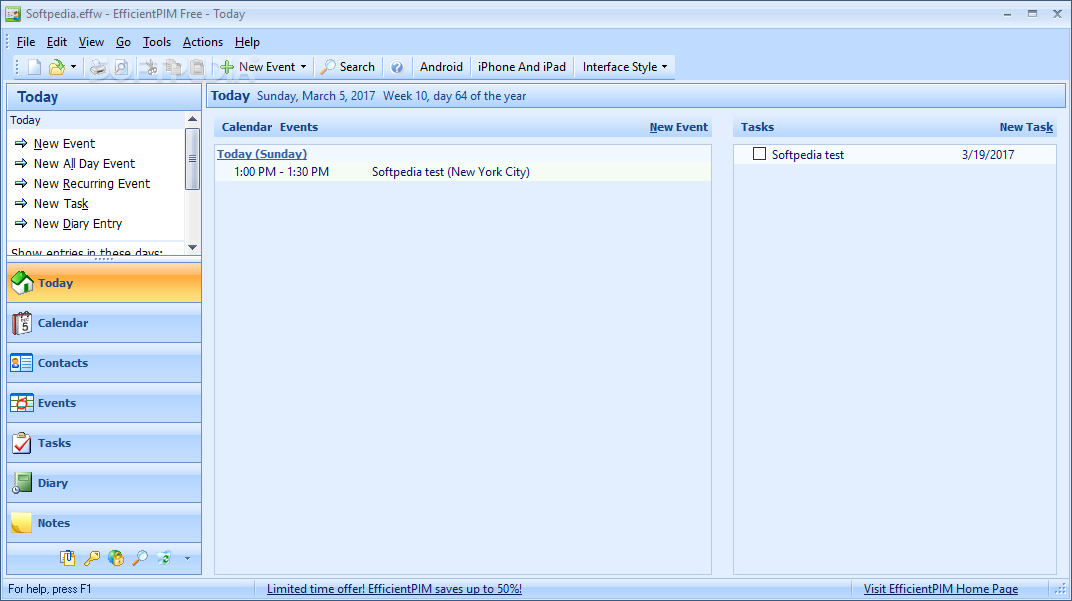Click the Android toolbar button
Image resolution: width=1072 pixels, height=601 pixels.
coord(441,67)
